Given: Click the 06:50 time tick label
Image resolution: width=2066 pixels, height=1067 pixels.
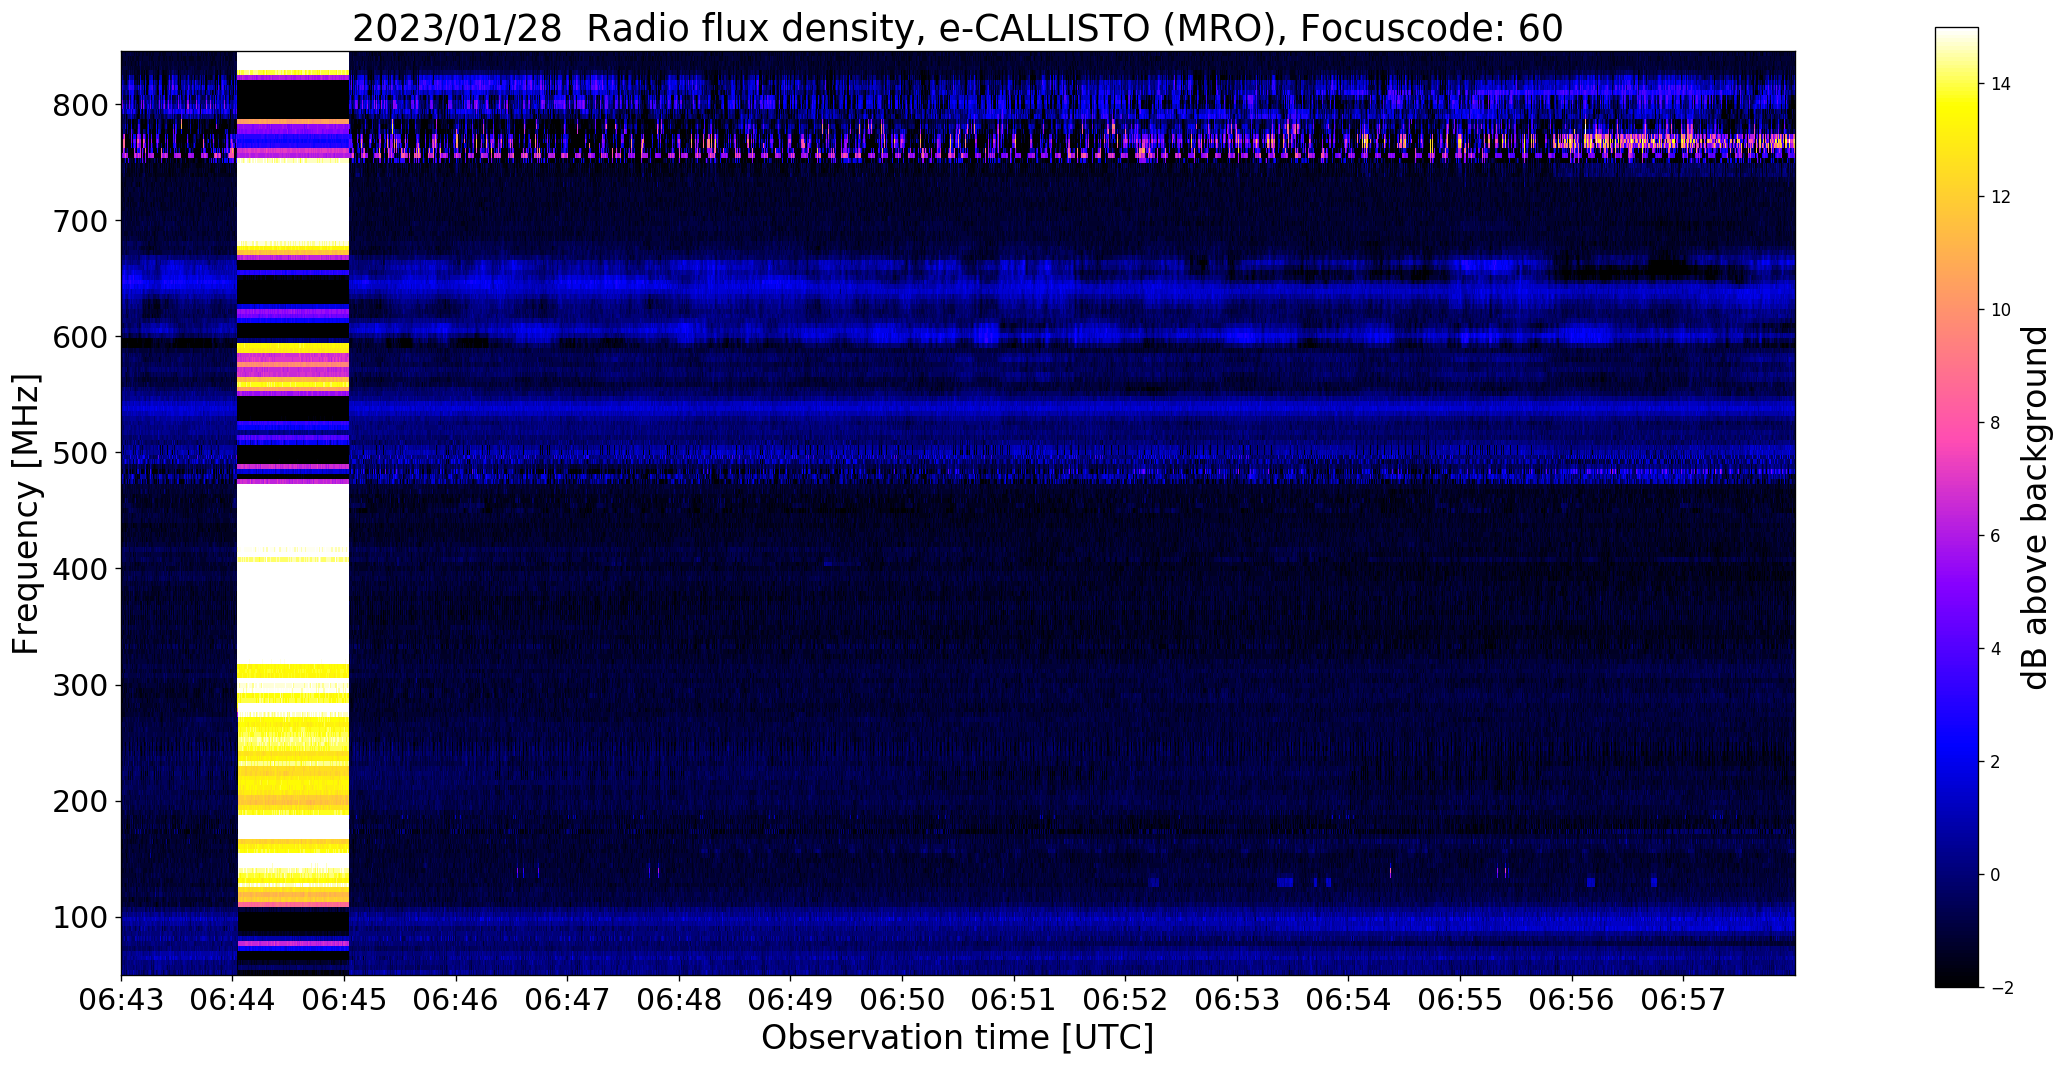Looking at the screenshot, I should point(903,1001).
